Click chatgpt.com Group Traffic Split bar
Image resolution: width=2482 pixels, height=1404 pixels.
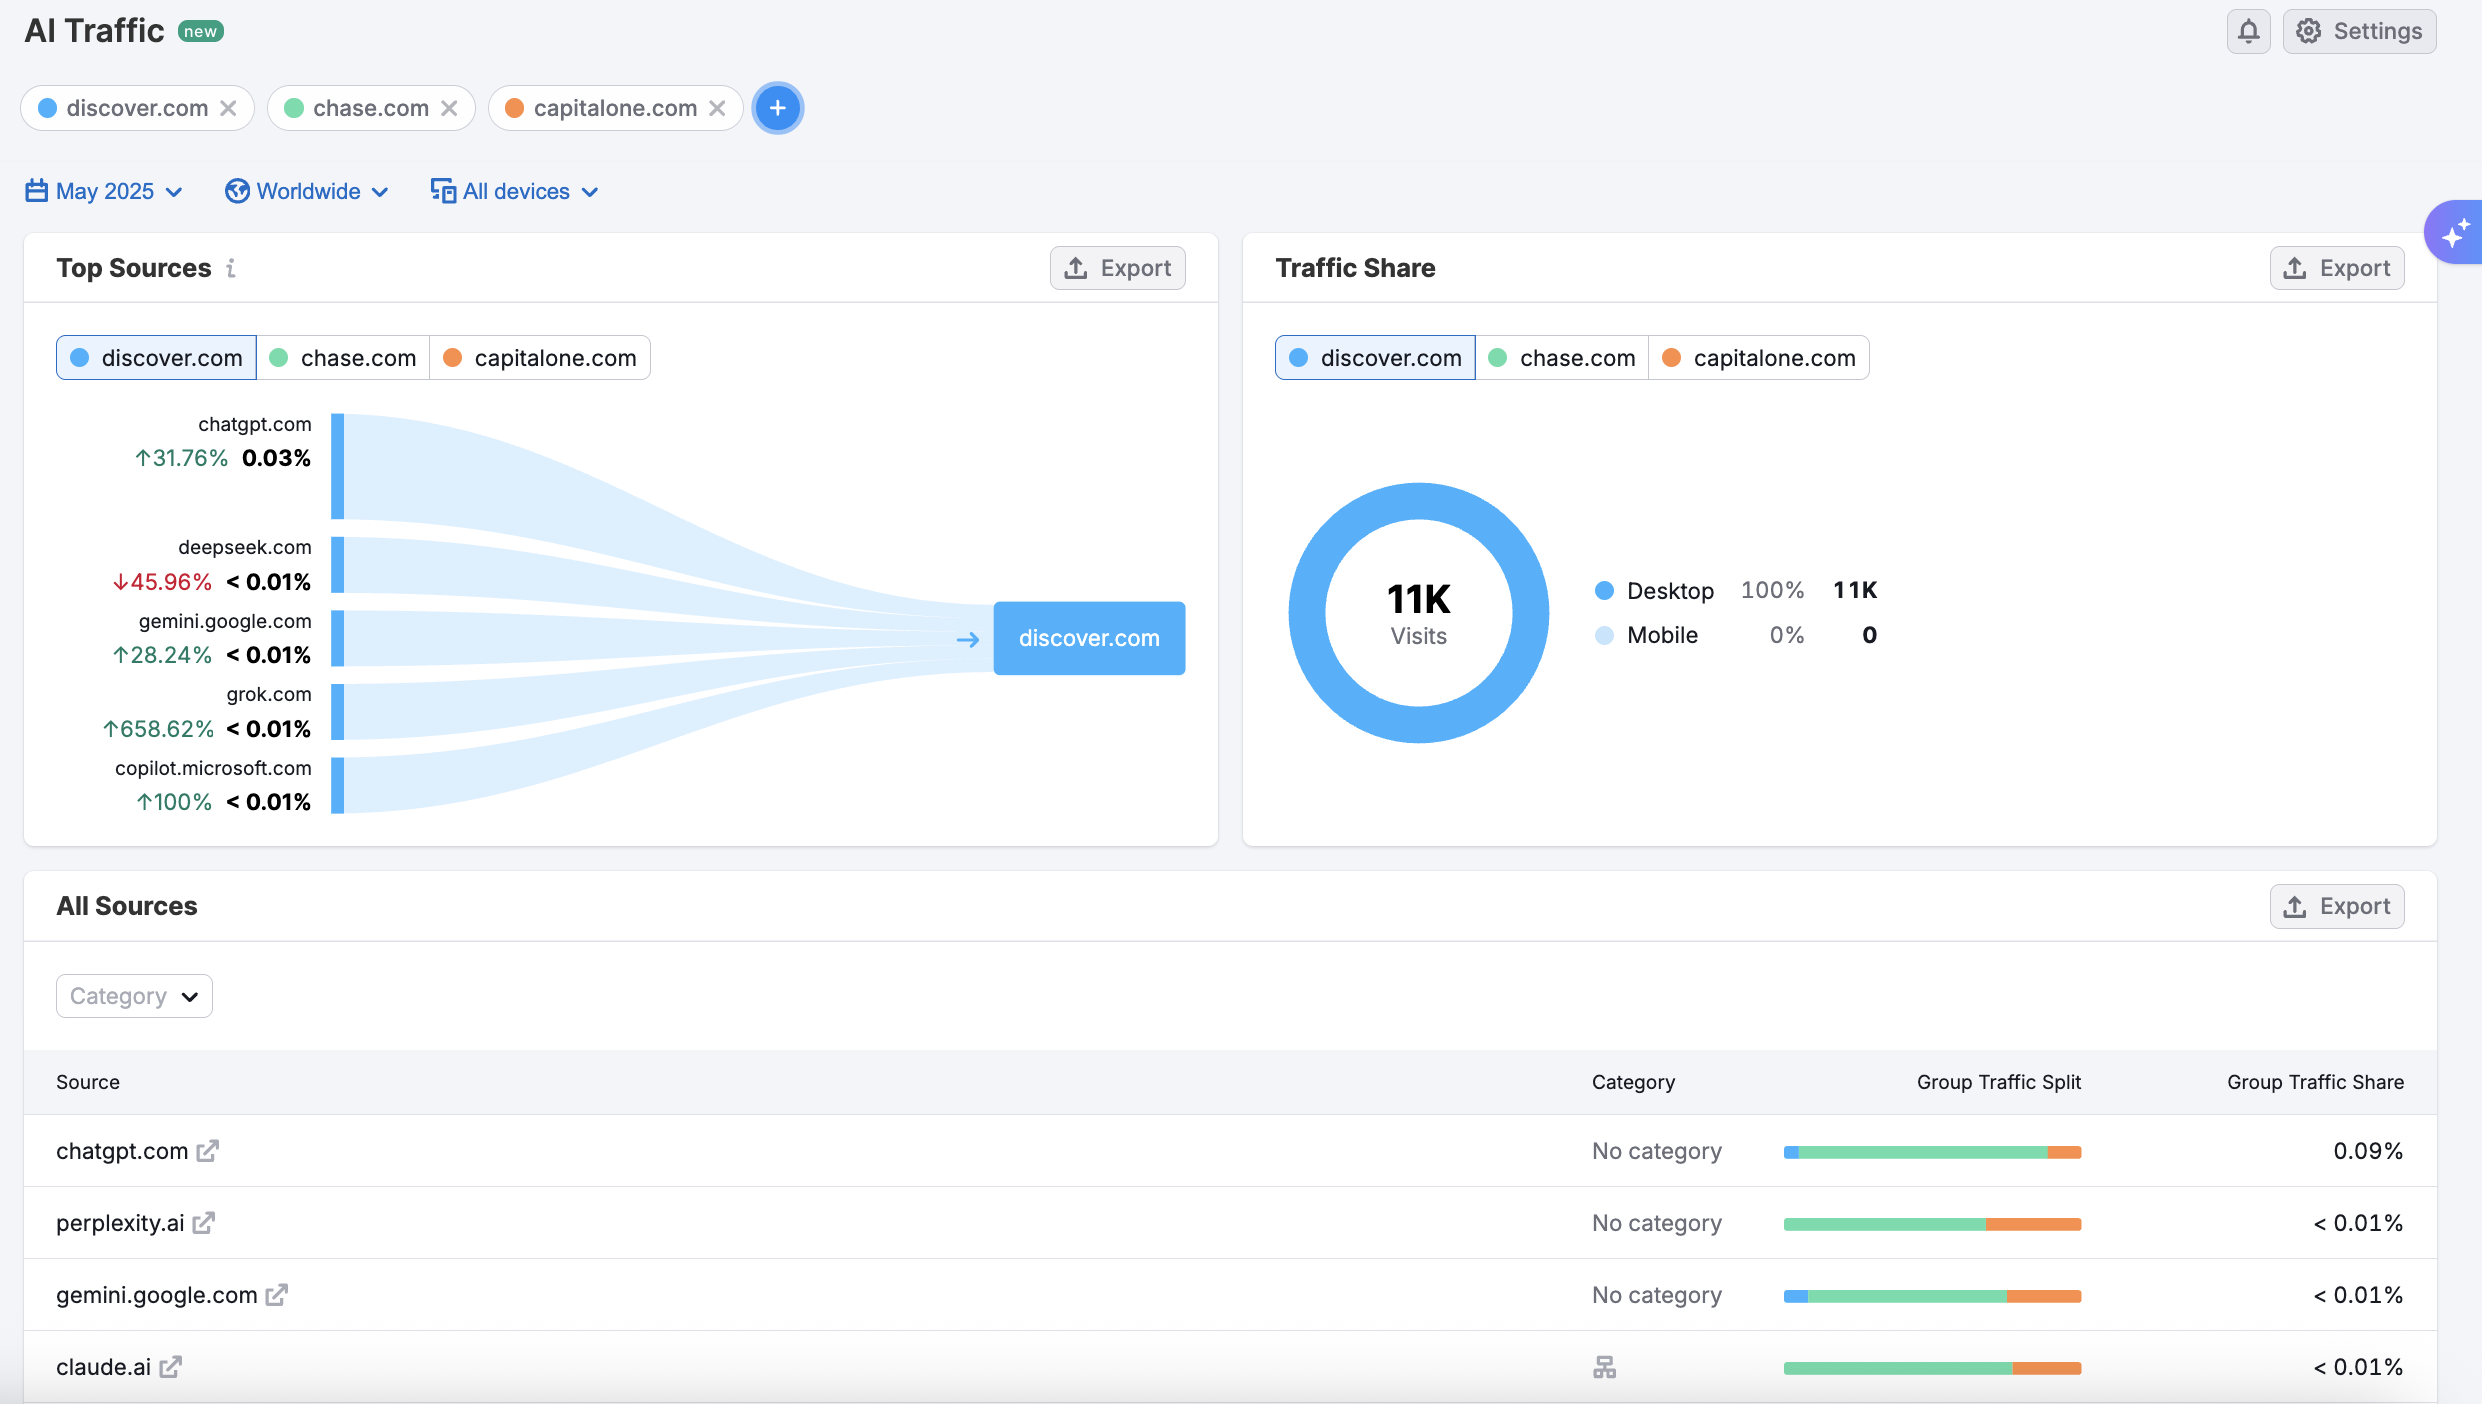(1932, 1152)
